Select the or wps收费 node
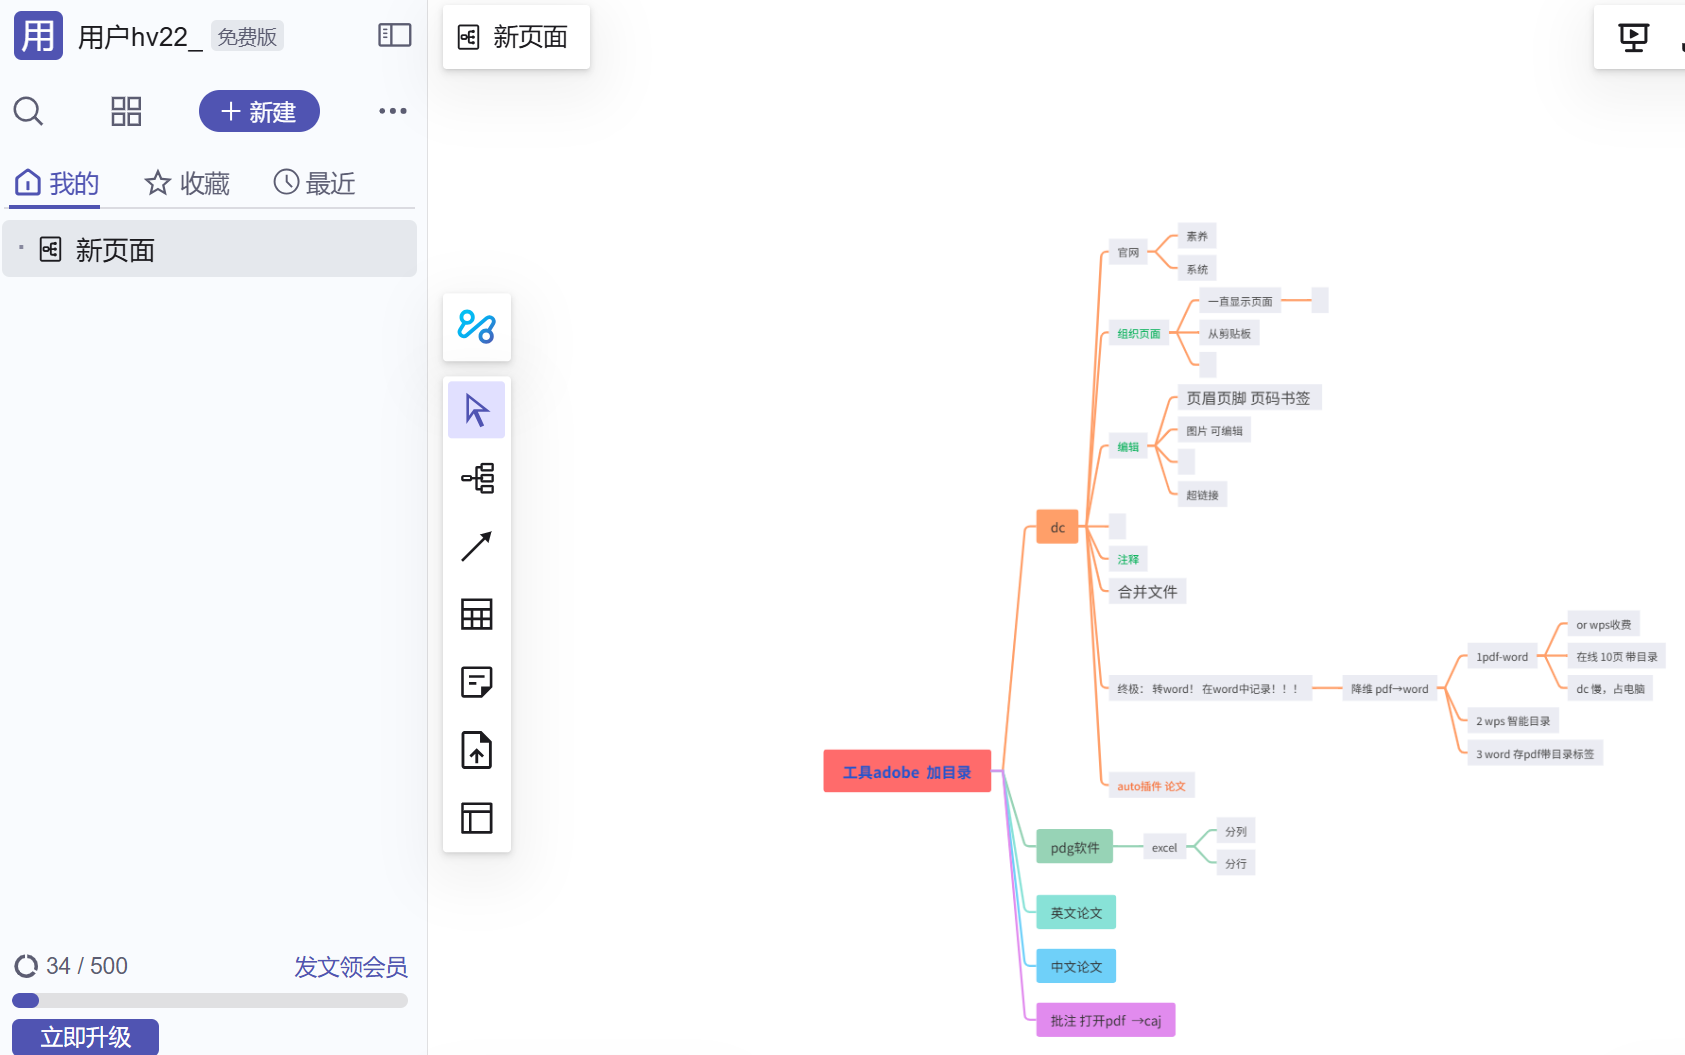 pos(1604,624)
